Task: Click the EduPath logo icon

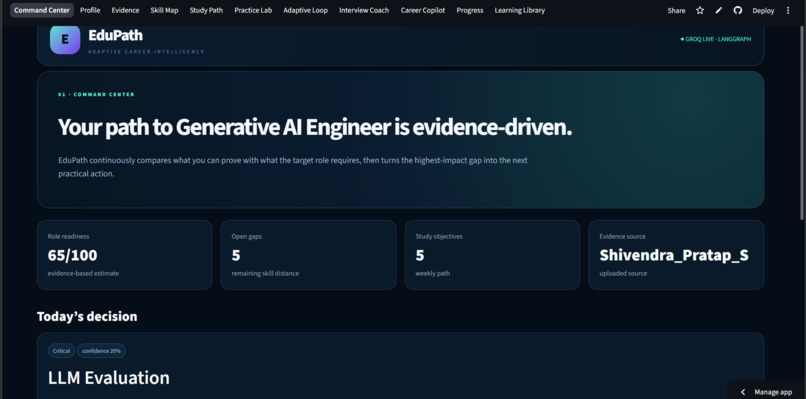Action: tap(65, 40)
